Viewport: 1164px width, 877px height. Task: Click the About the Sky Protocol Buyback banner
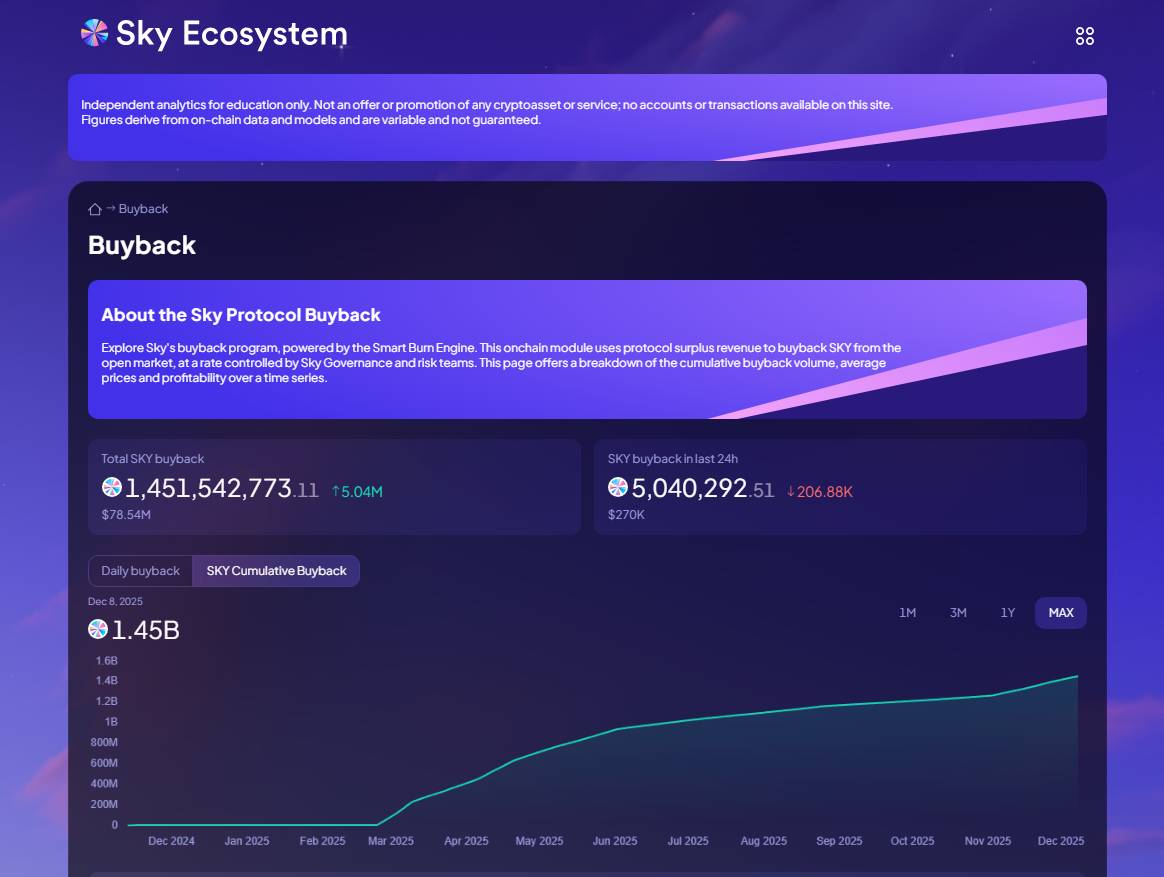587,349
